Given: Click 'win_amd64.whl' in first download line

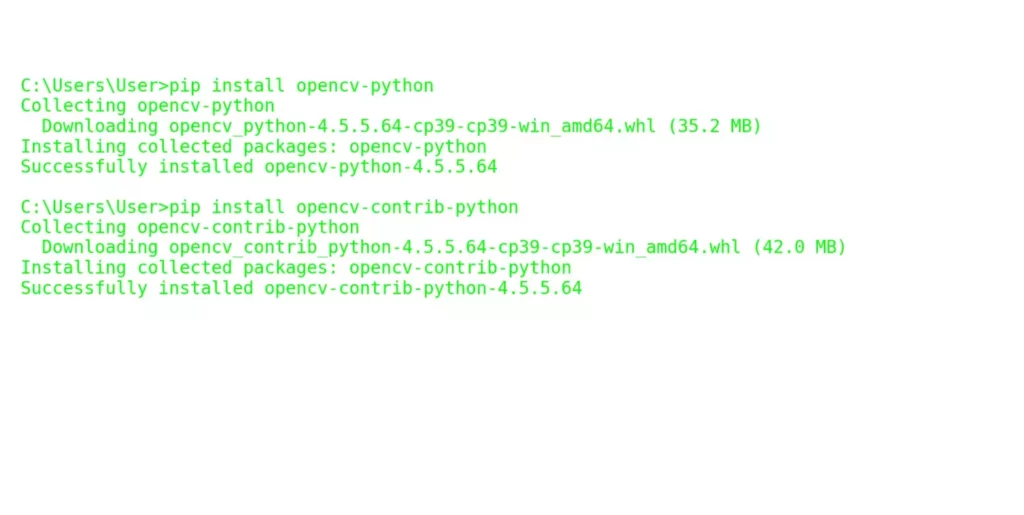Looking at the screenshot, I should pos(587,126).
